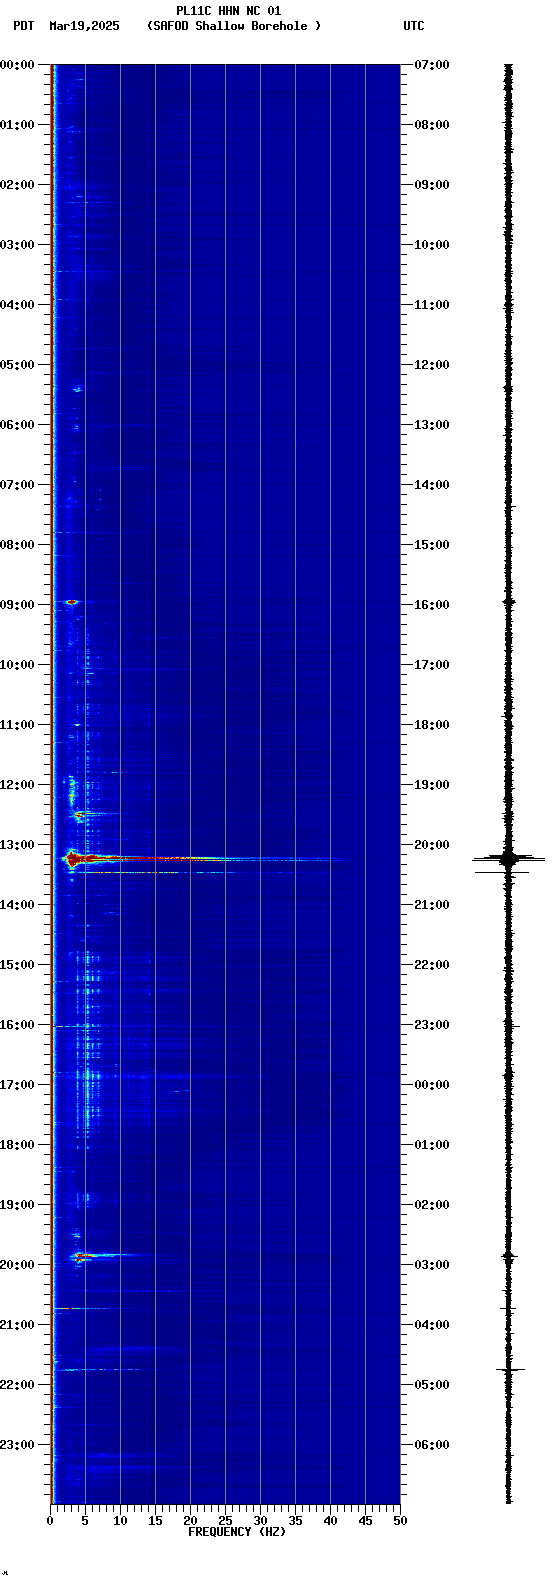
Task: Click the "(SAFOD Shallow Borehole )" subtitle
Action: [x=234, y=26]
